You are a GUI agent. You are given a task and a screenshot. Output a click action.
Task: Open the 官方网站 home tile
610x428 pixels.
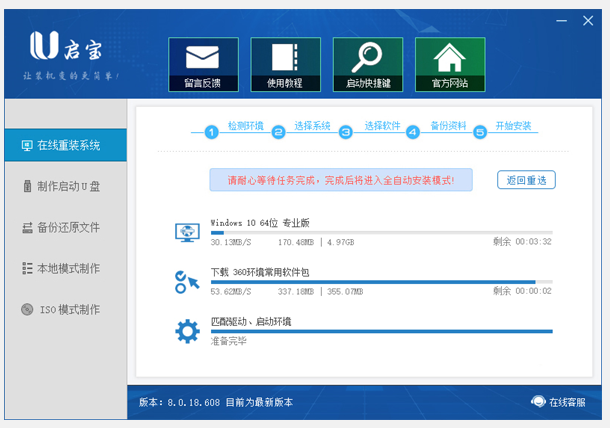450,65
